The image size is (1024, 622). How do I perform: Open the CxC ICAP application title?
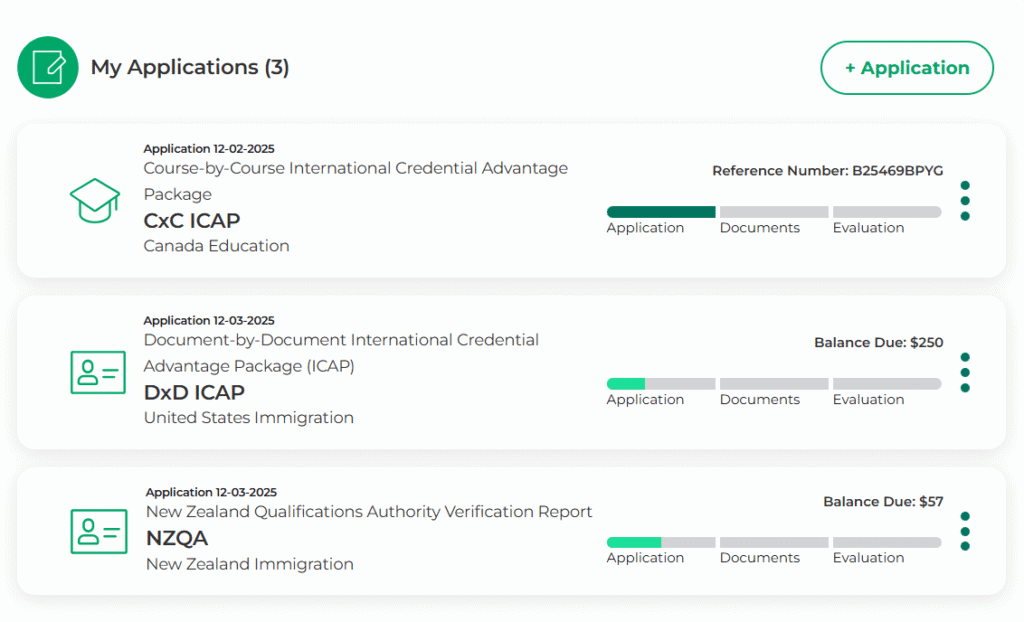[192, 220]
